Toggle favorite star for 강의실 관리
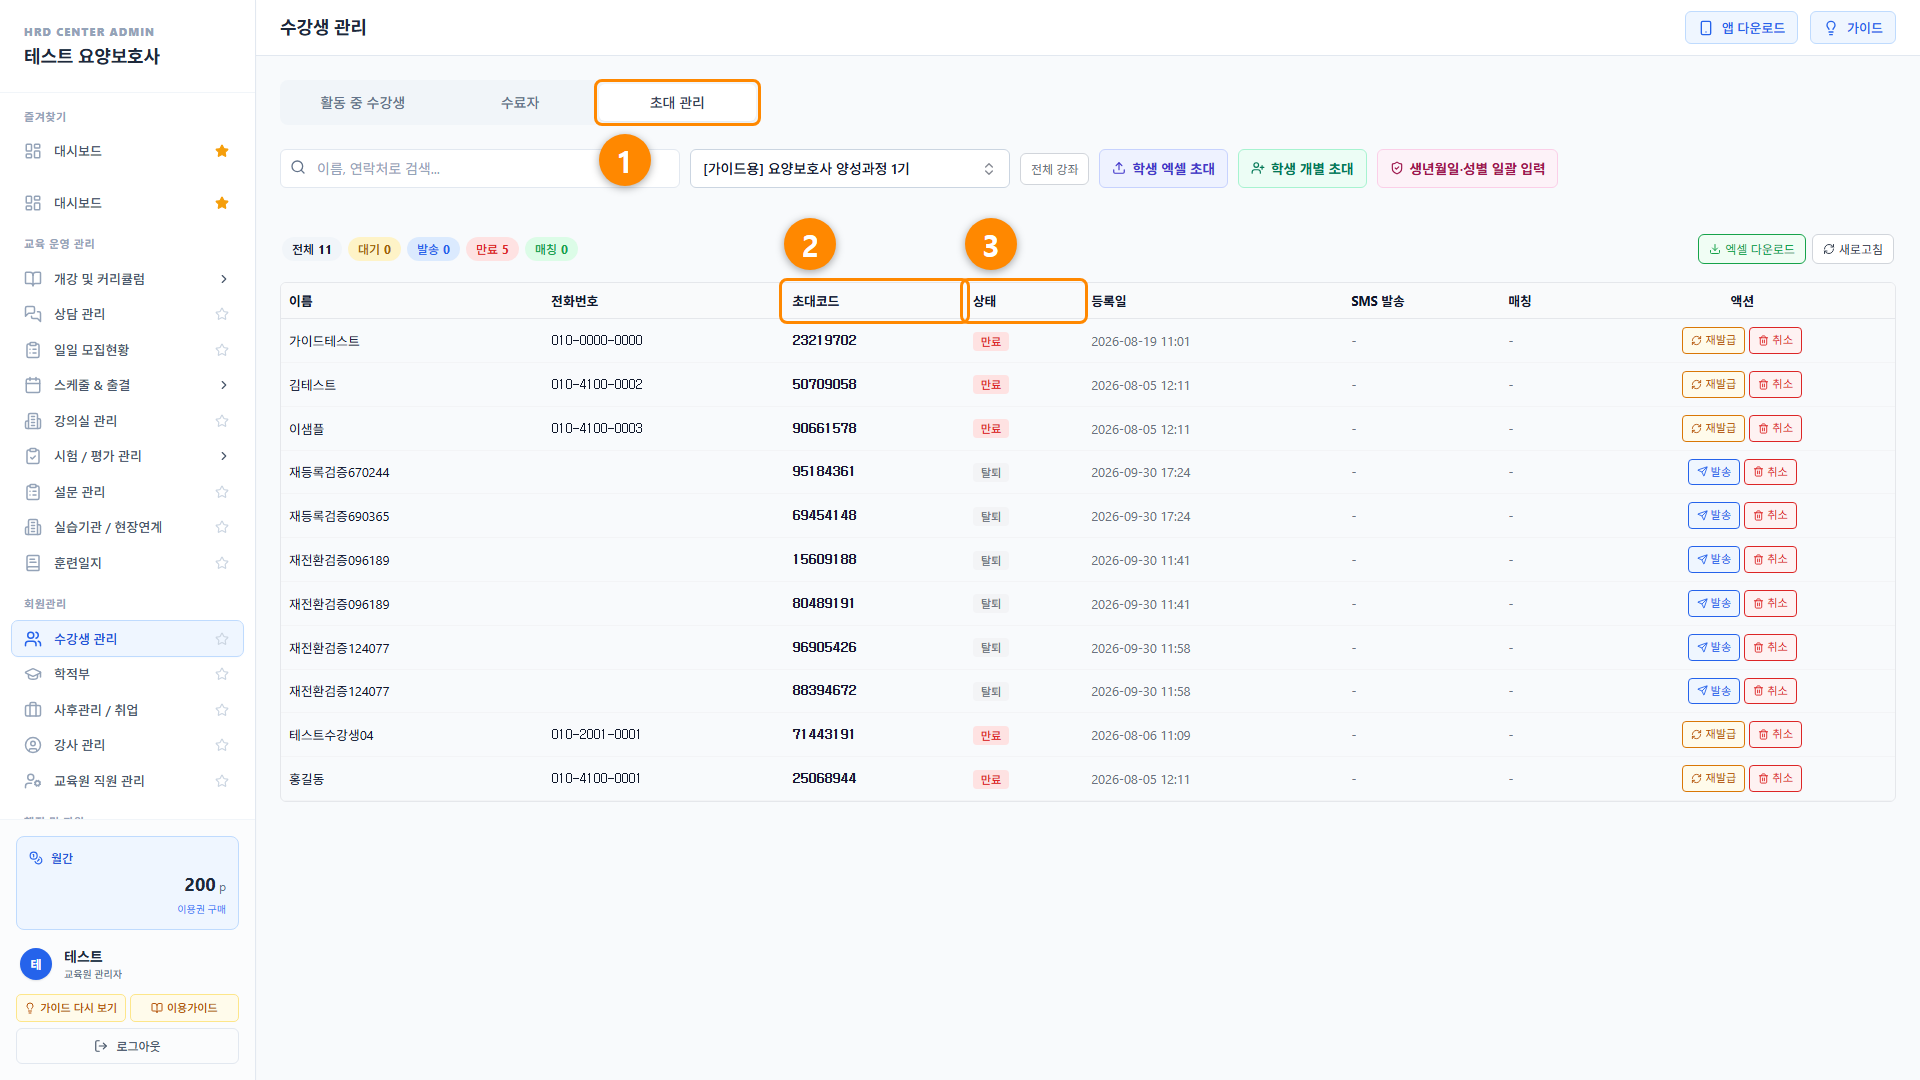Screen dimensions: 1920x1080 (x=222, y=421)
